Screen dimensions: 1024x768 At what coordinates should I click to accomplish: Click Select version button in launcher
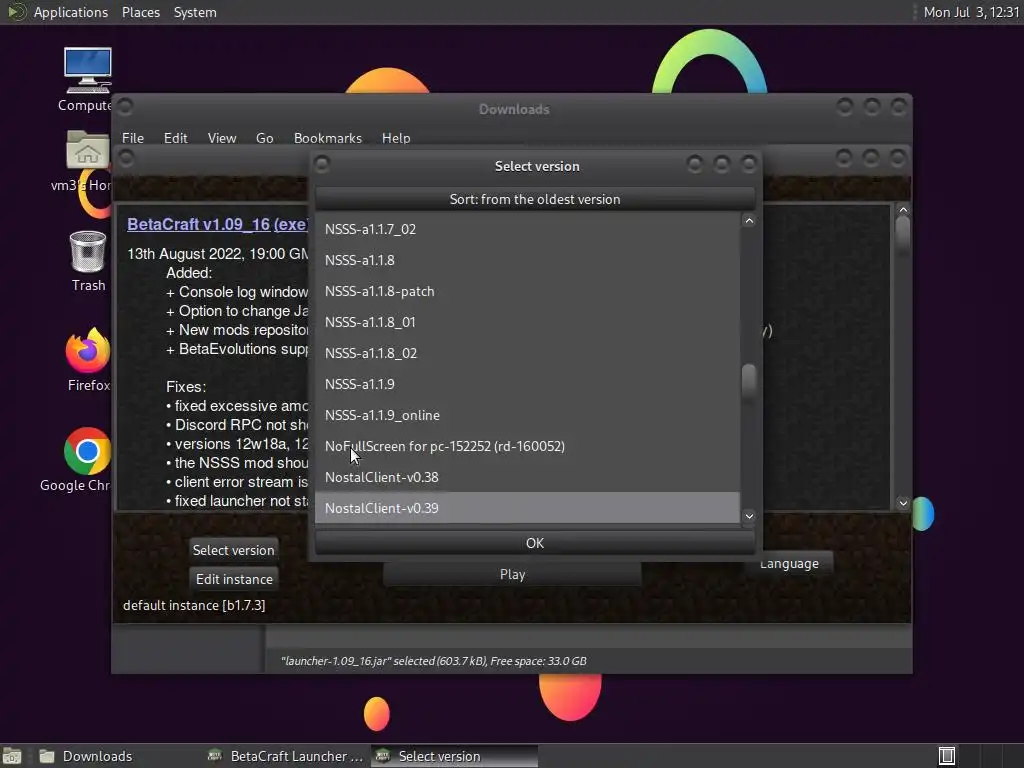pyautogui.click(x=233, y=550)
